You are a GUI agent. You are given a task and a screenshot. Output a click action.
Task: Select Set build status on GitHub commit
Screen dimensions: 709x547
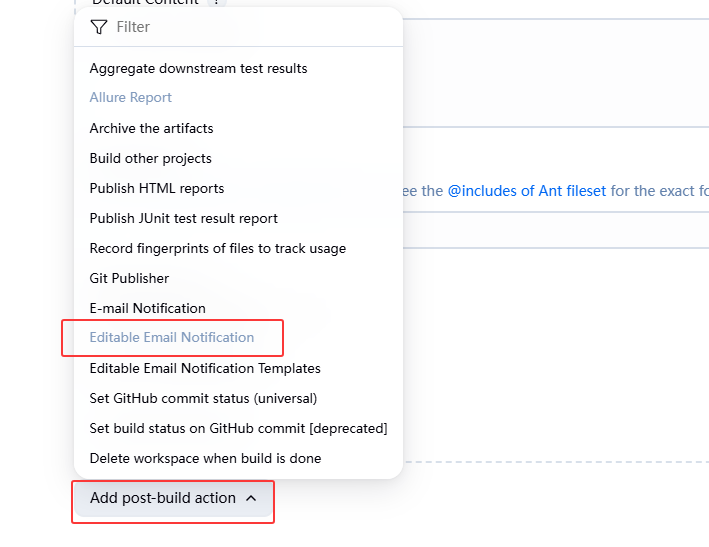tap(238, 428)
